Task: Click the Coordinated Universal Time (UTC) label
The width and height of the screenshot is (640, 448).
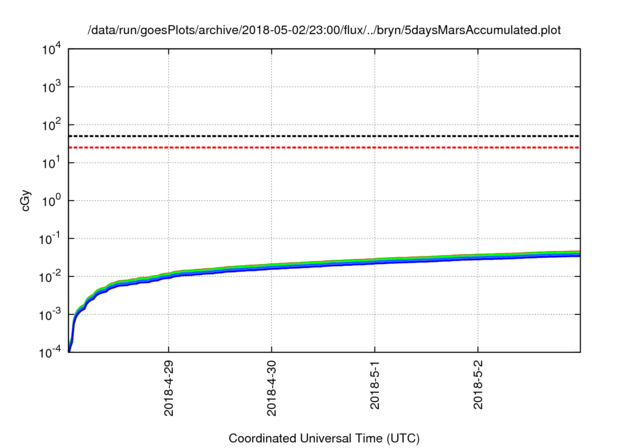Action: [324, 438]
